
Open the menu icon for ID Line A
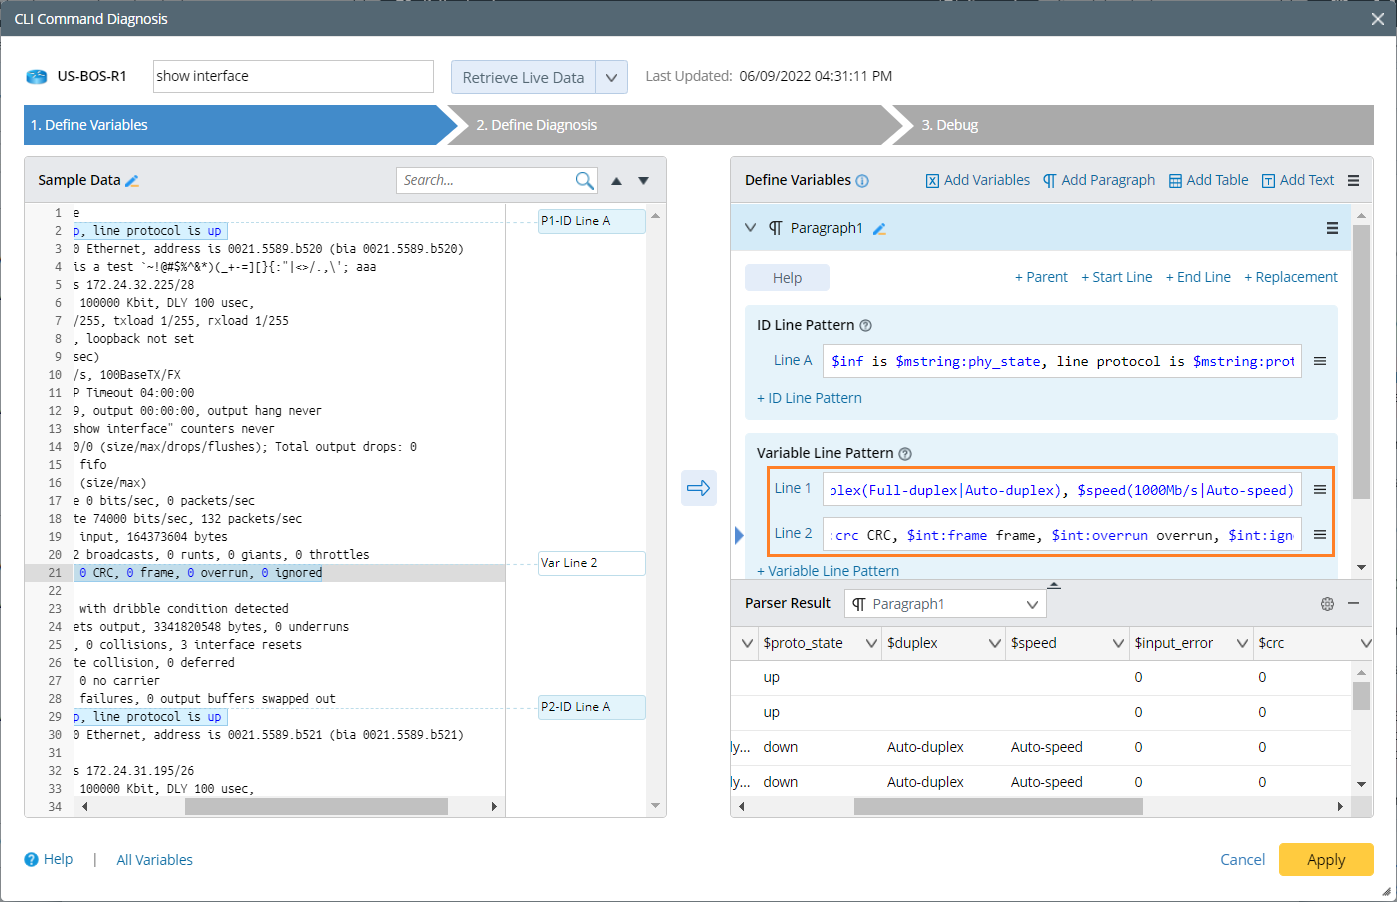point(1320,361)
